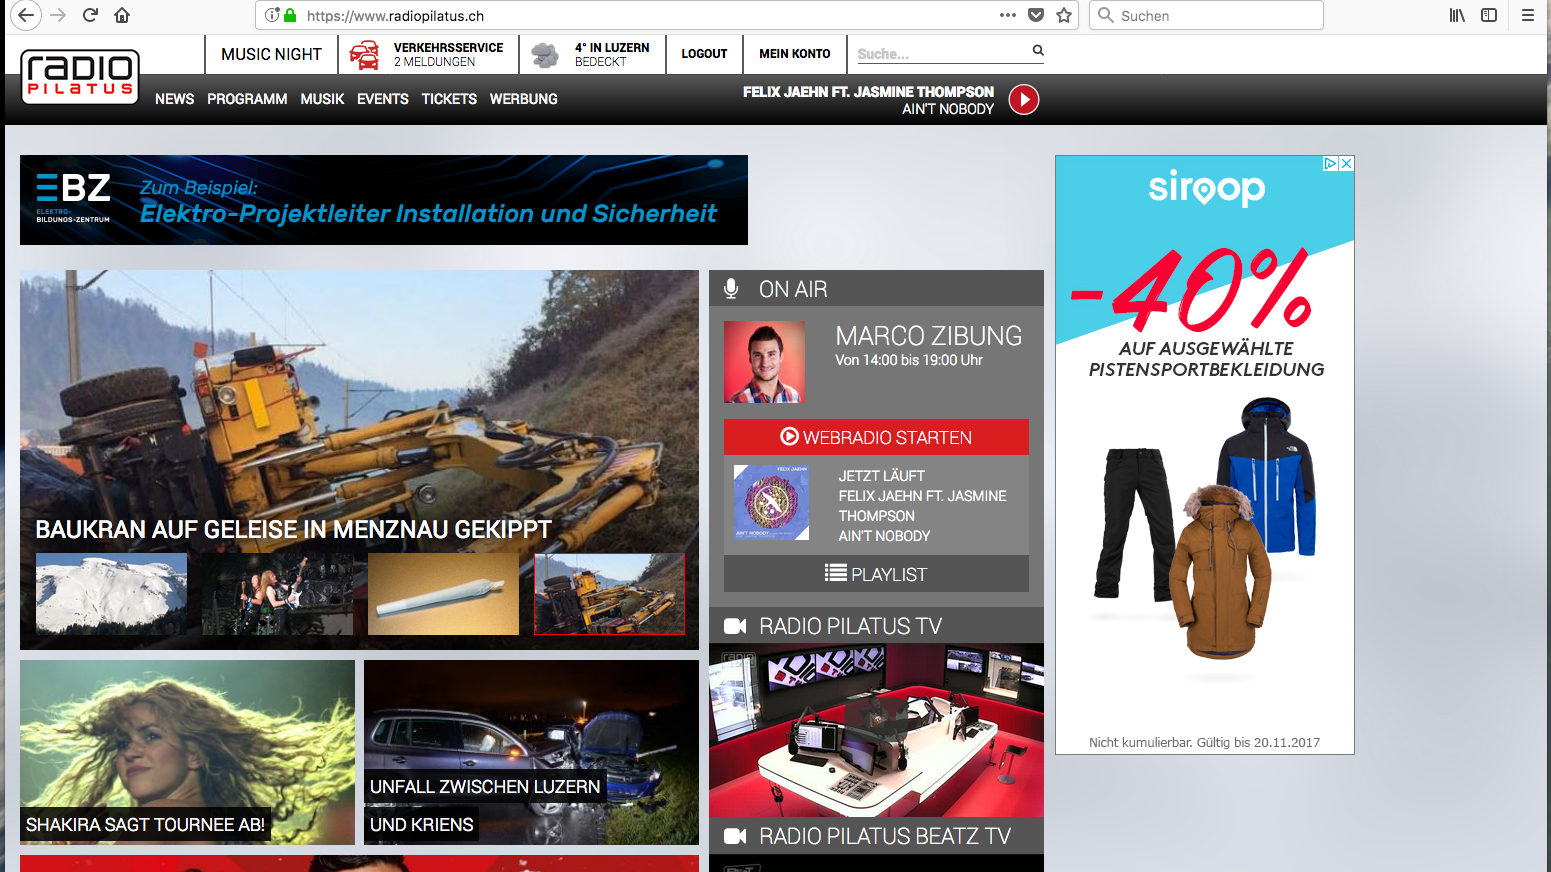Click the cloudy weather icon
This screenshot has height=872, width=1551.
[545, 55]
